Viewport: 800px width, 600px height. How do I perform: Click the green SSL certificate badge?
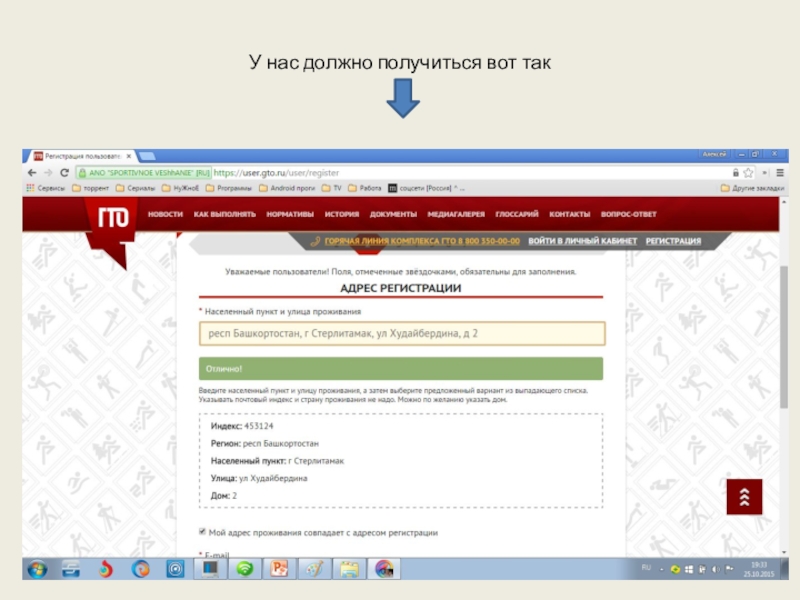[x=144, y=173]
